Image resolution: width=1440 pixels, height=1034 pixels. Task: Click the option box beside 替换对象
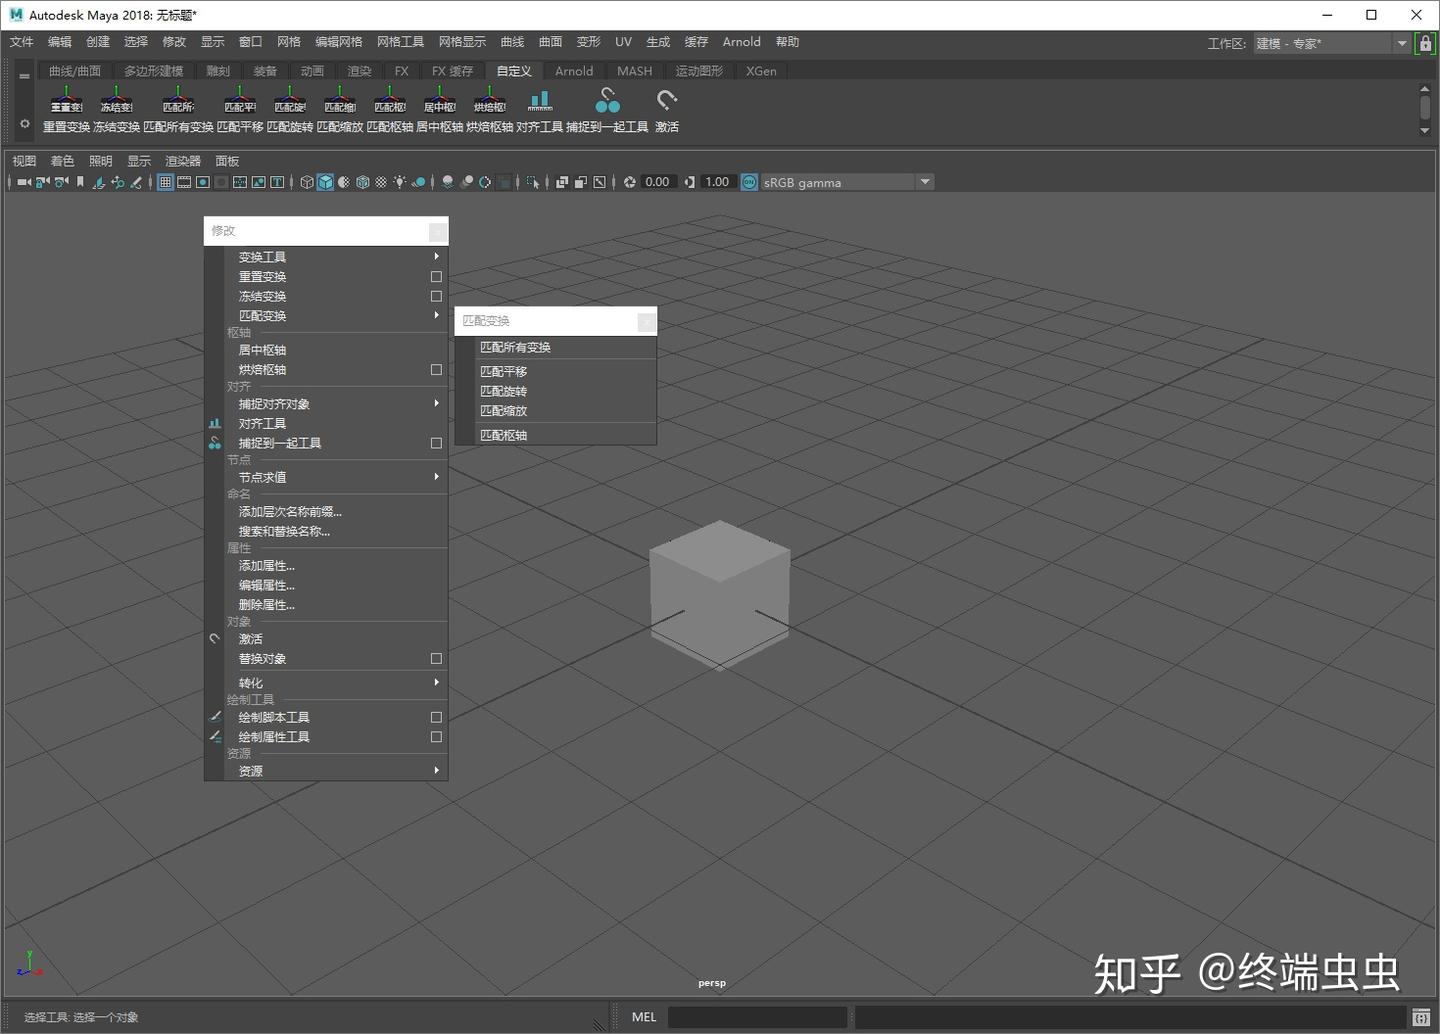point(436,658)
